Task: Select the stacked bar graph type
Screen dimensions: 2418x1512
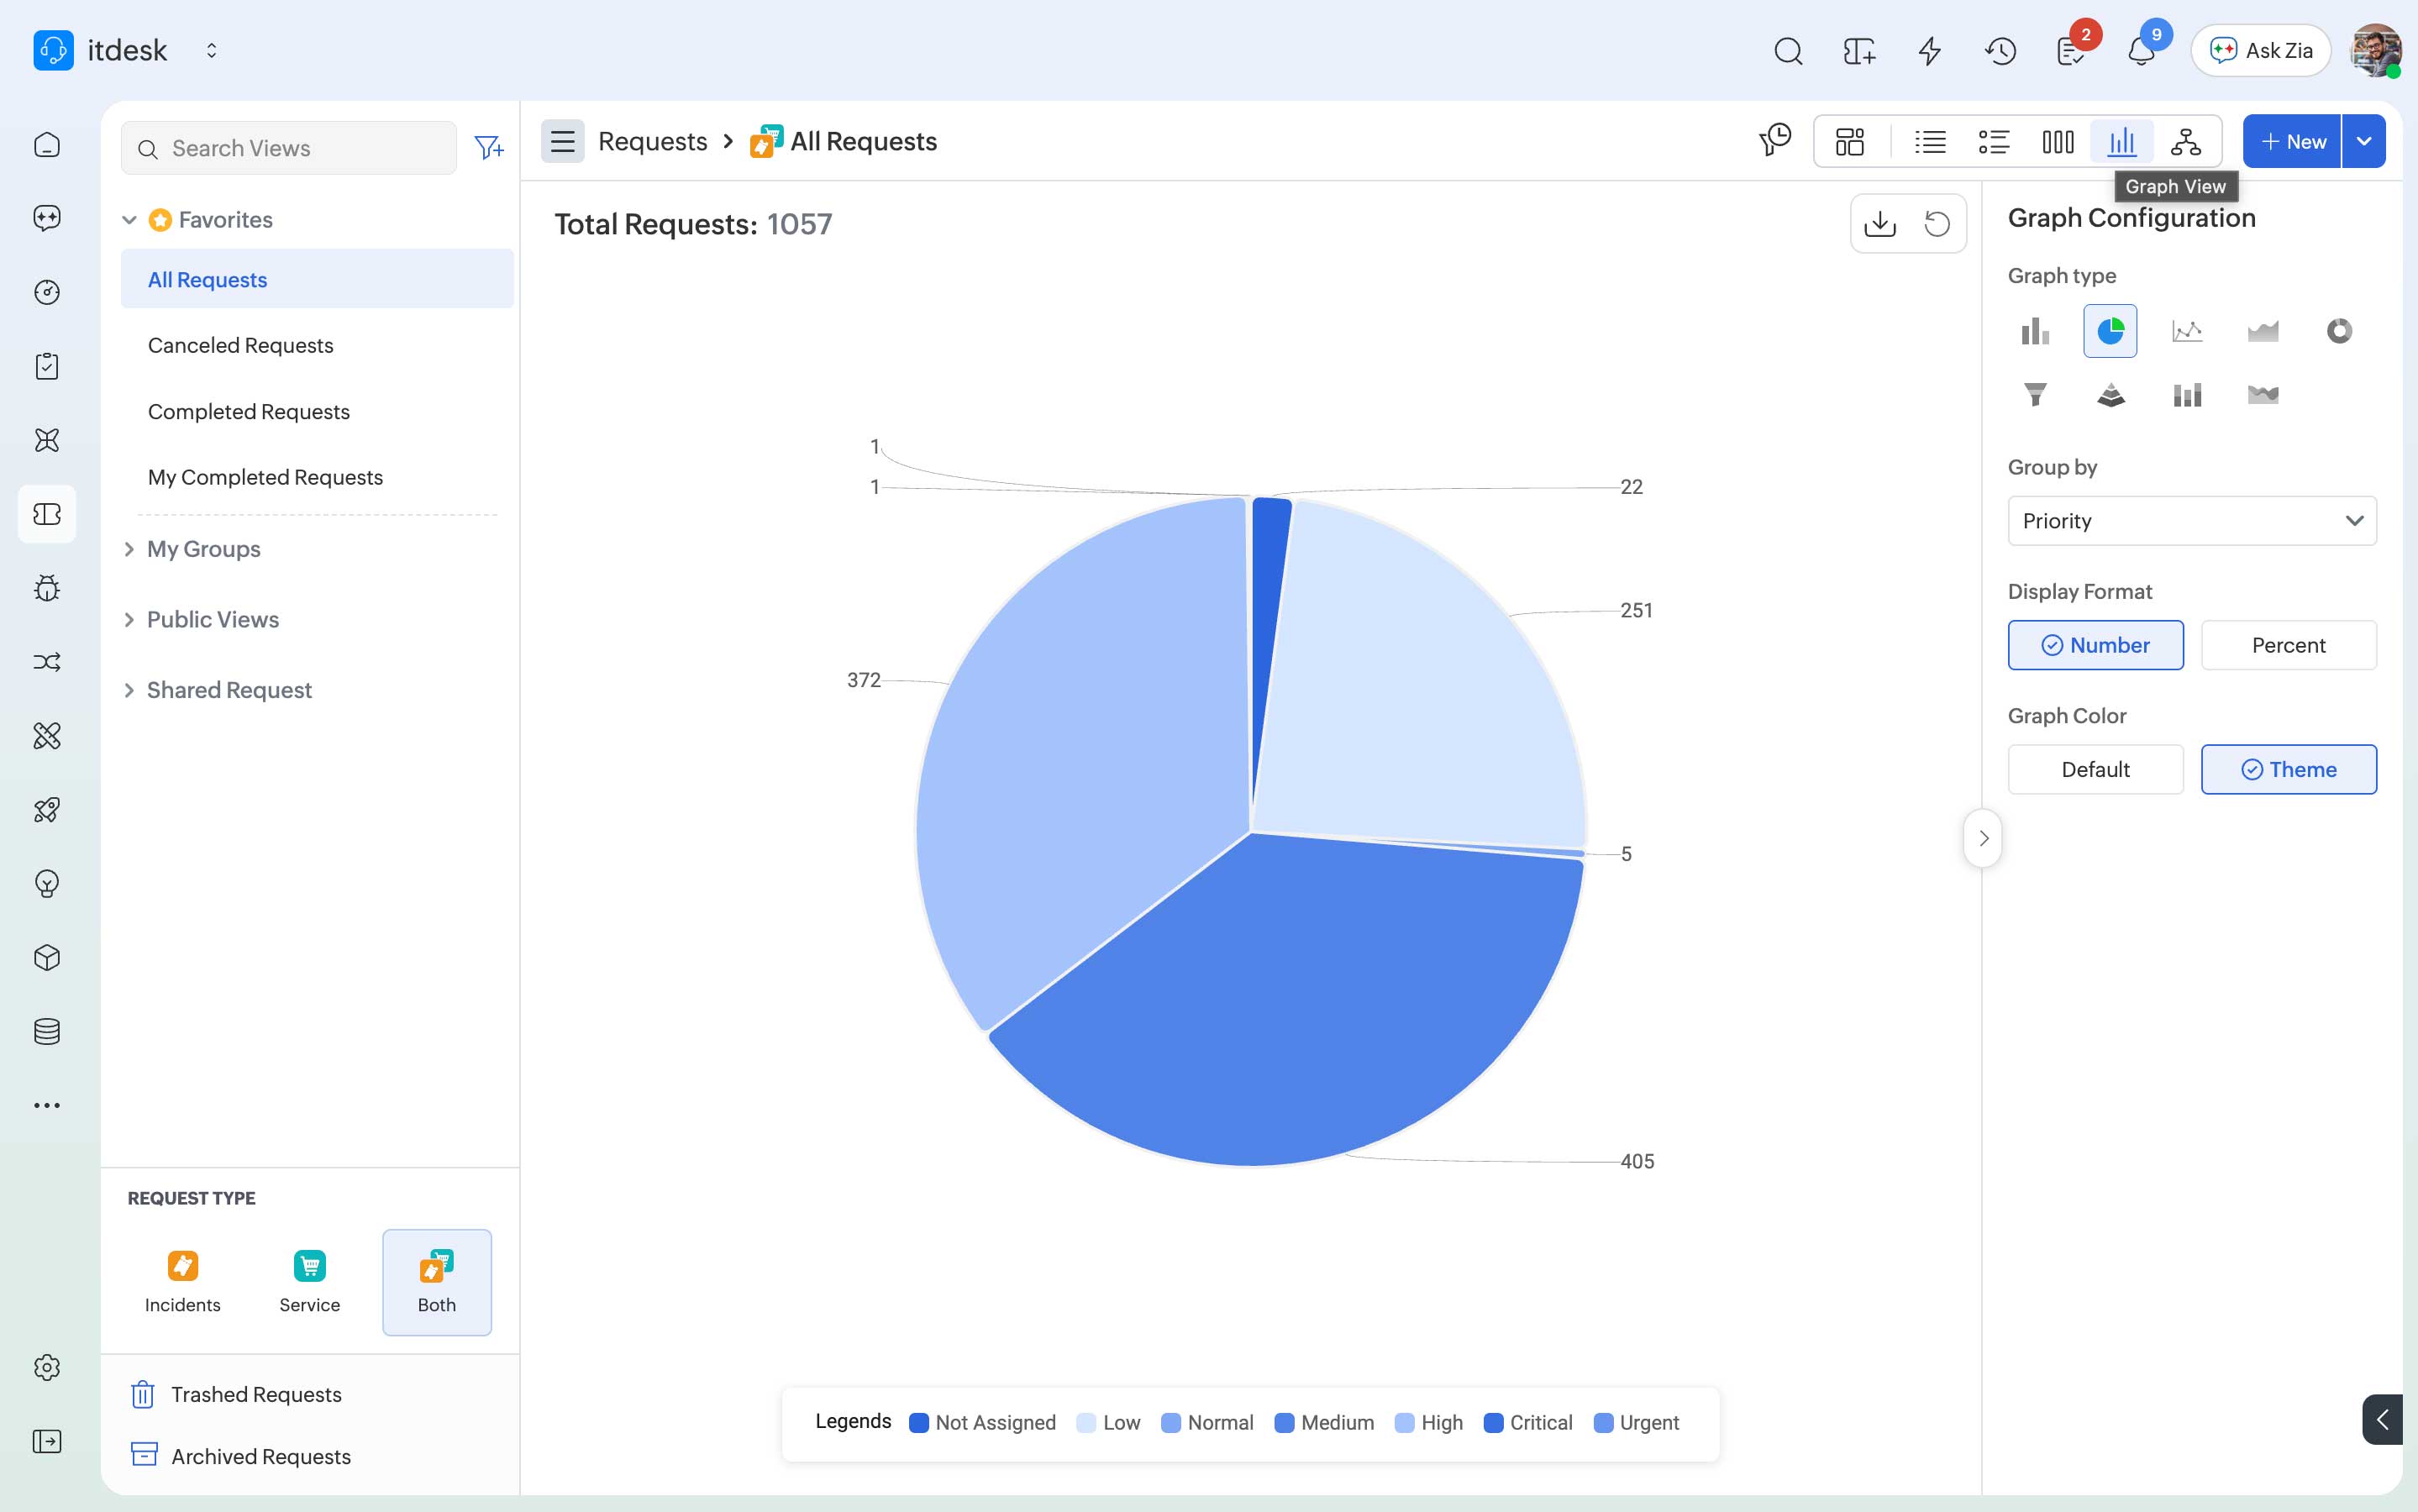Action: coord(2187,394)
